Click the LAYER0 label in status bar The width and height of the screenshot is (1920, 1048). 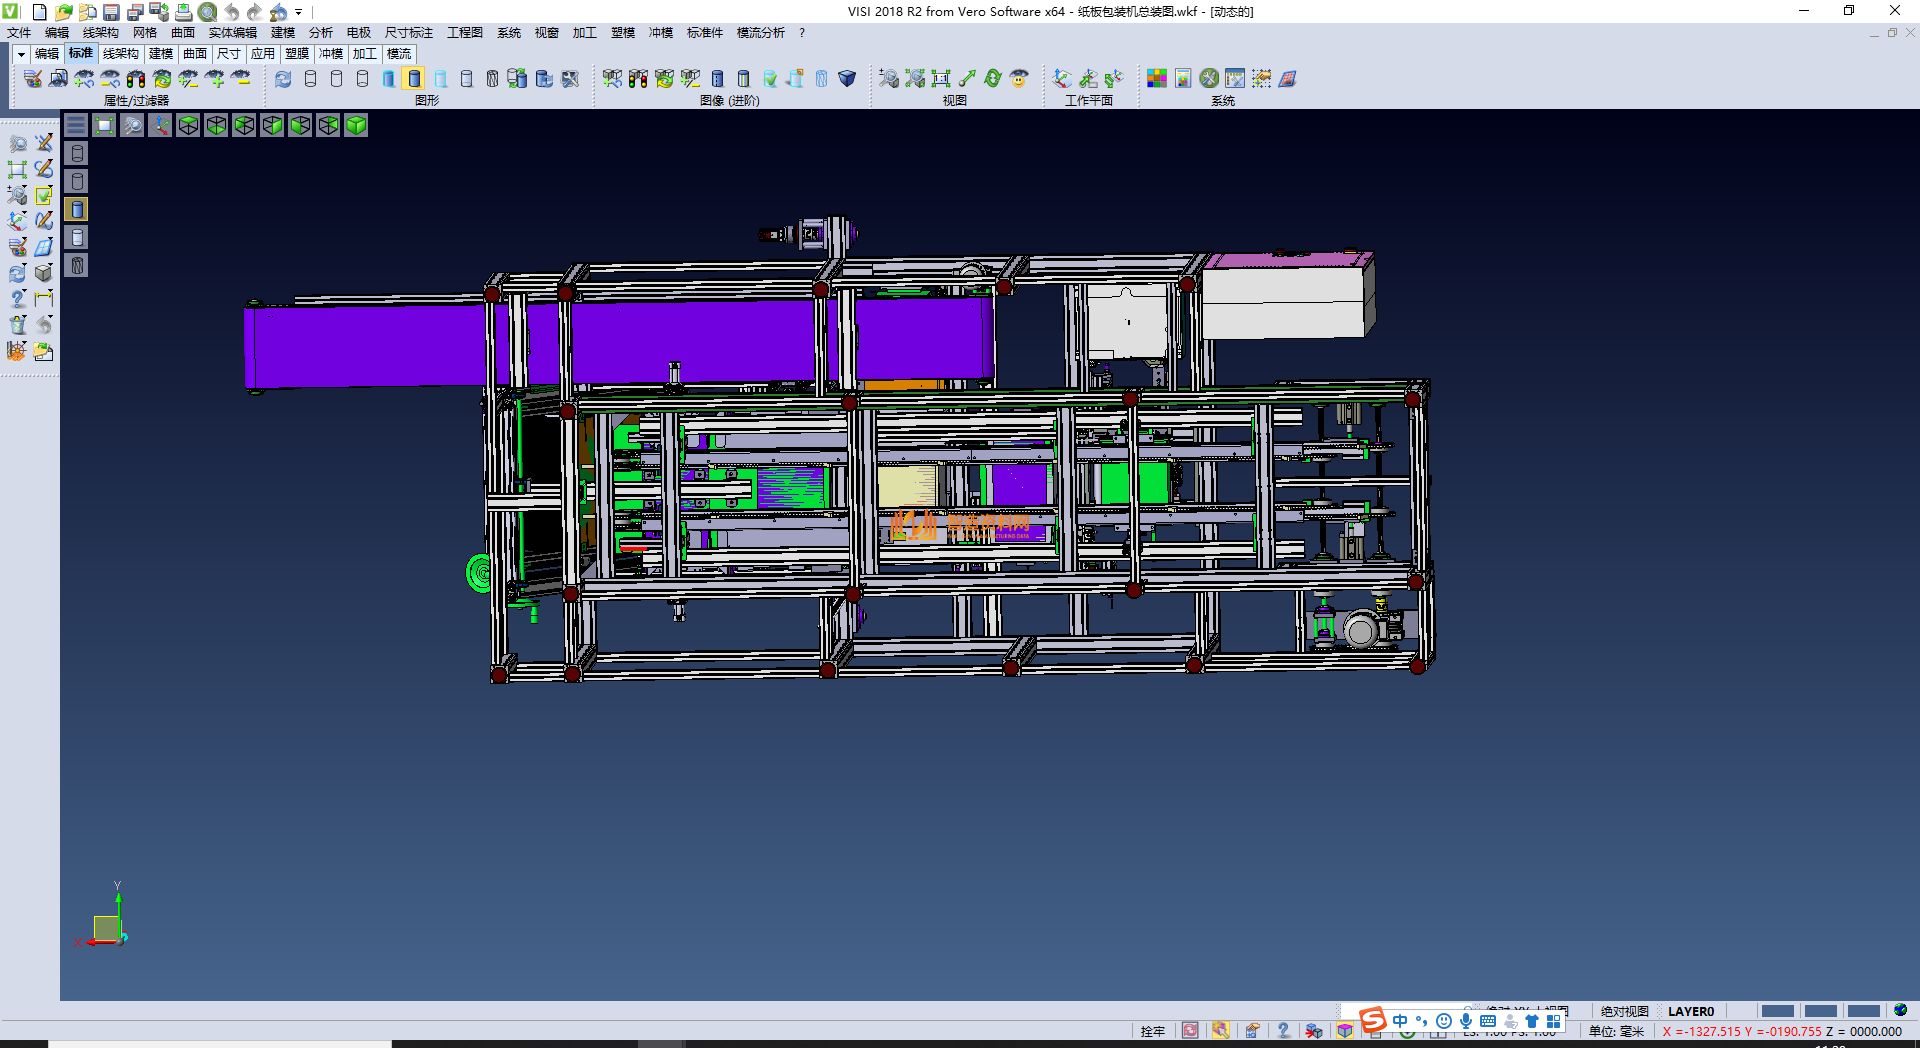click(x=1690, y=1011)
